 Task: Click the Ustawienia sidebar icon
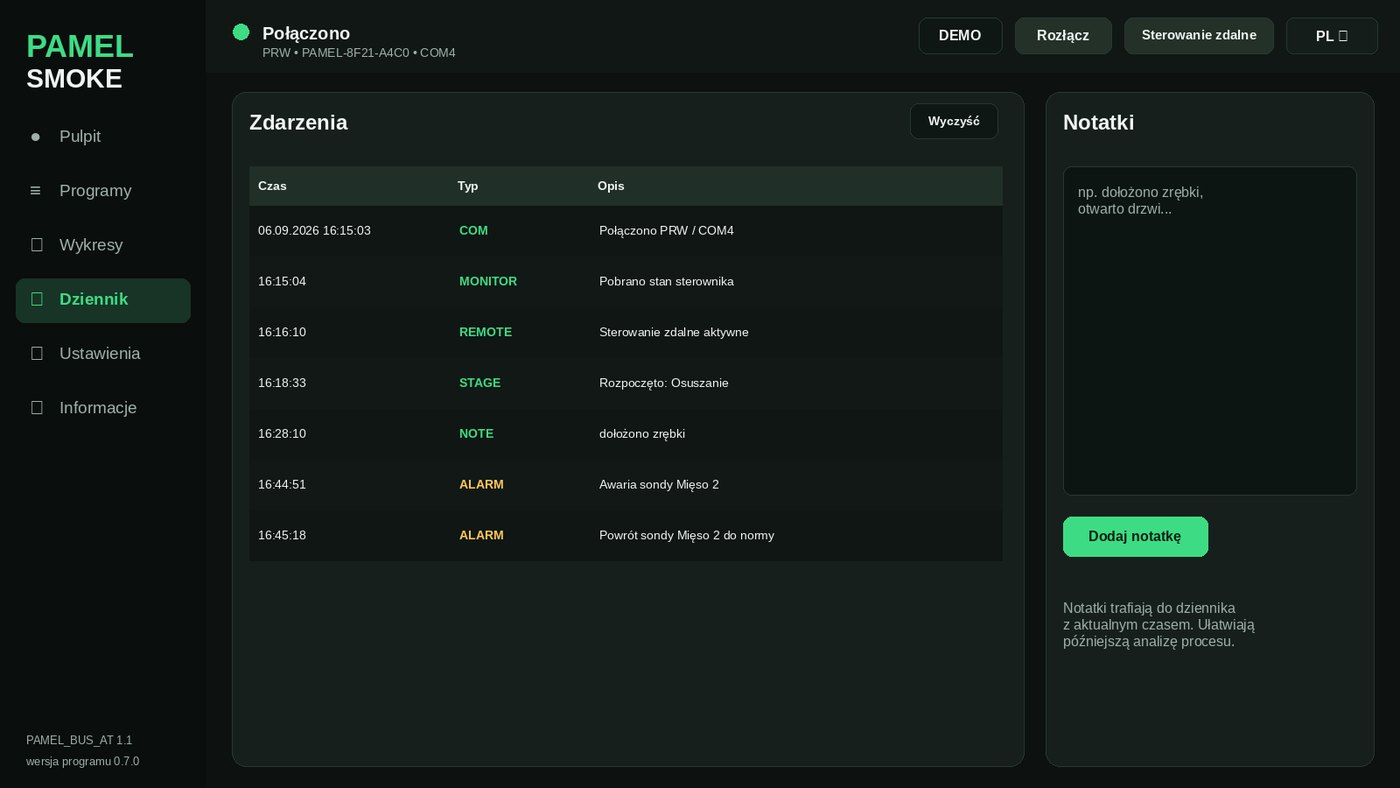37,353
